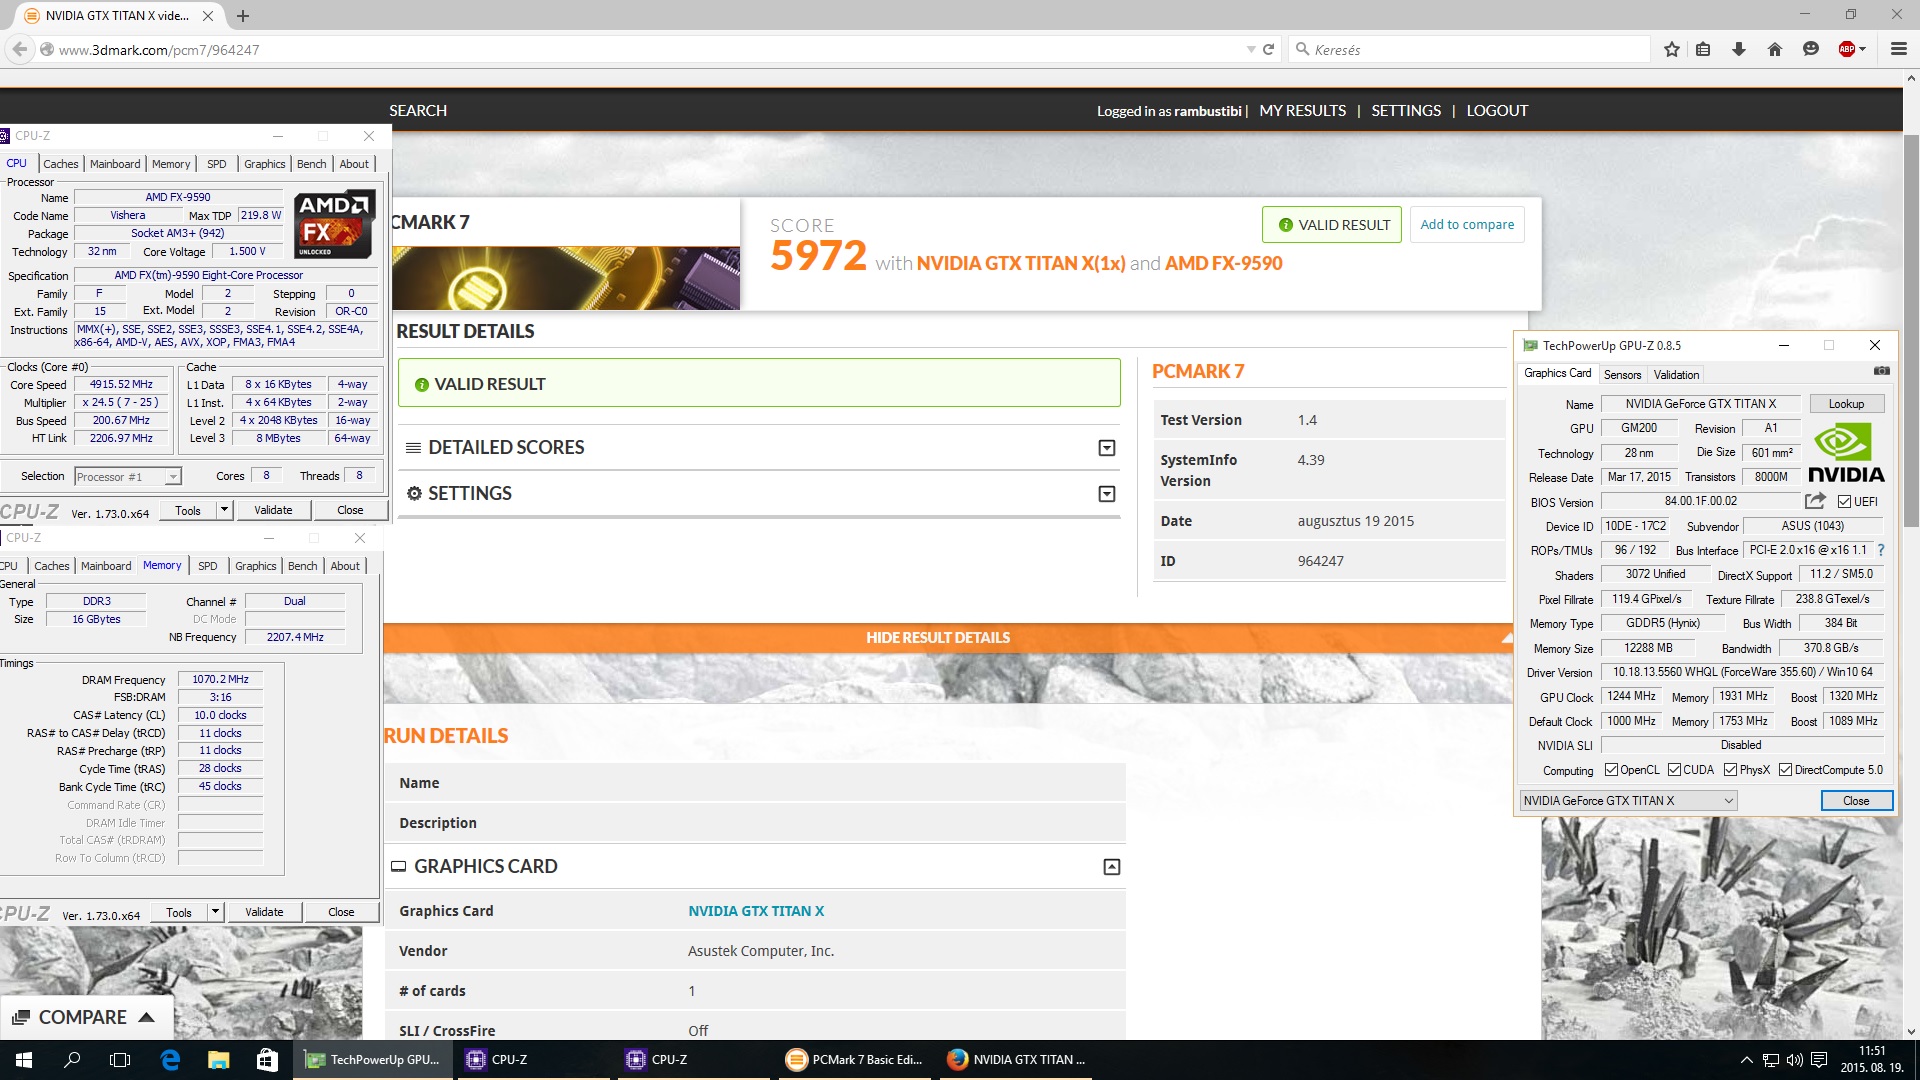Click the SEARCH link in site header
Screen dimensions: 1920x1080
point(418,111)
